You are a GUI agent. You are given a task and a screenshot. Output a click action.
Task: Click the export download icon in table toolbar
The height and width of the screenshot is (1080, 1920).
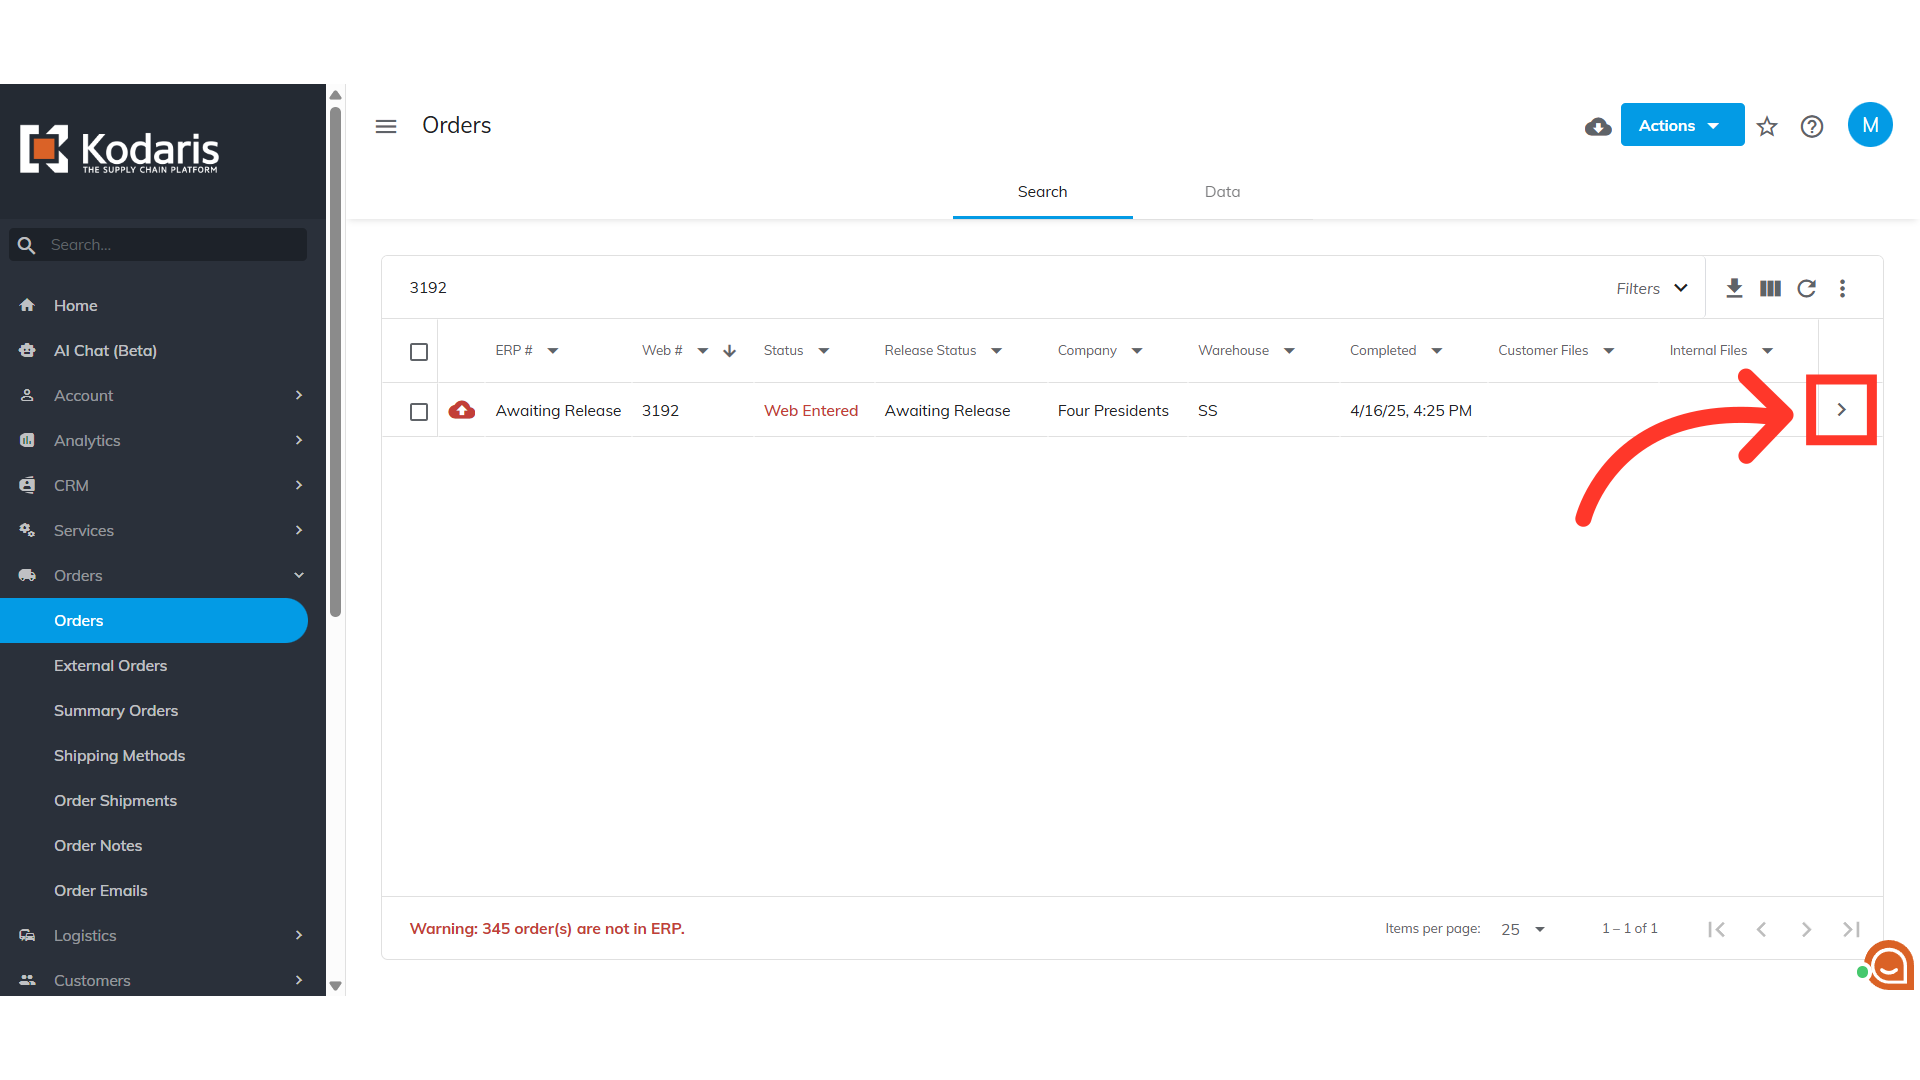coord(1734,288)
